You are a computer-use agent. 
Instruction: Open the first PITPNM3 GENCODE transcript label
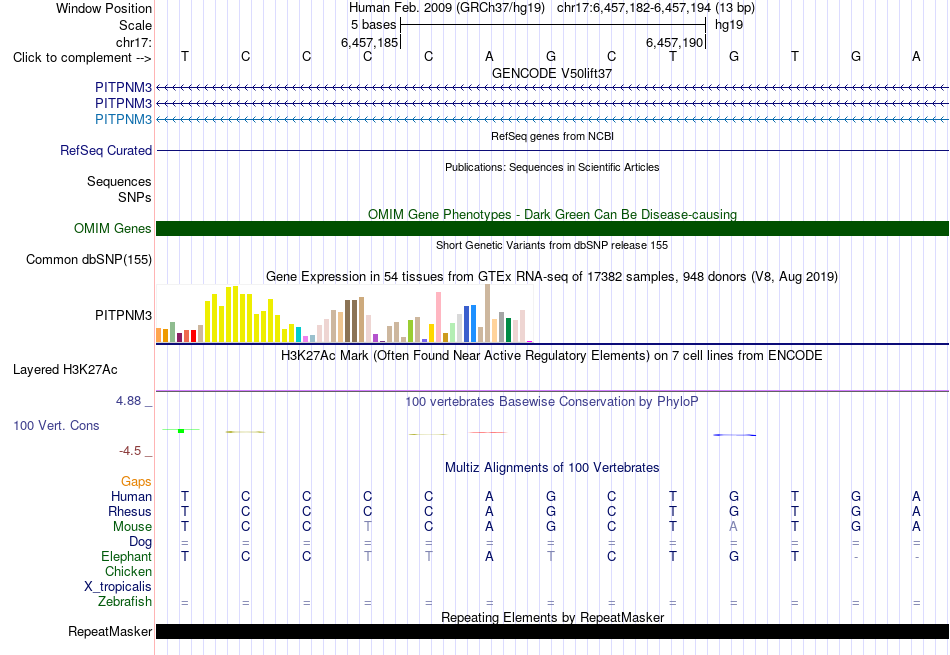coord(123,87)
